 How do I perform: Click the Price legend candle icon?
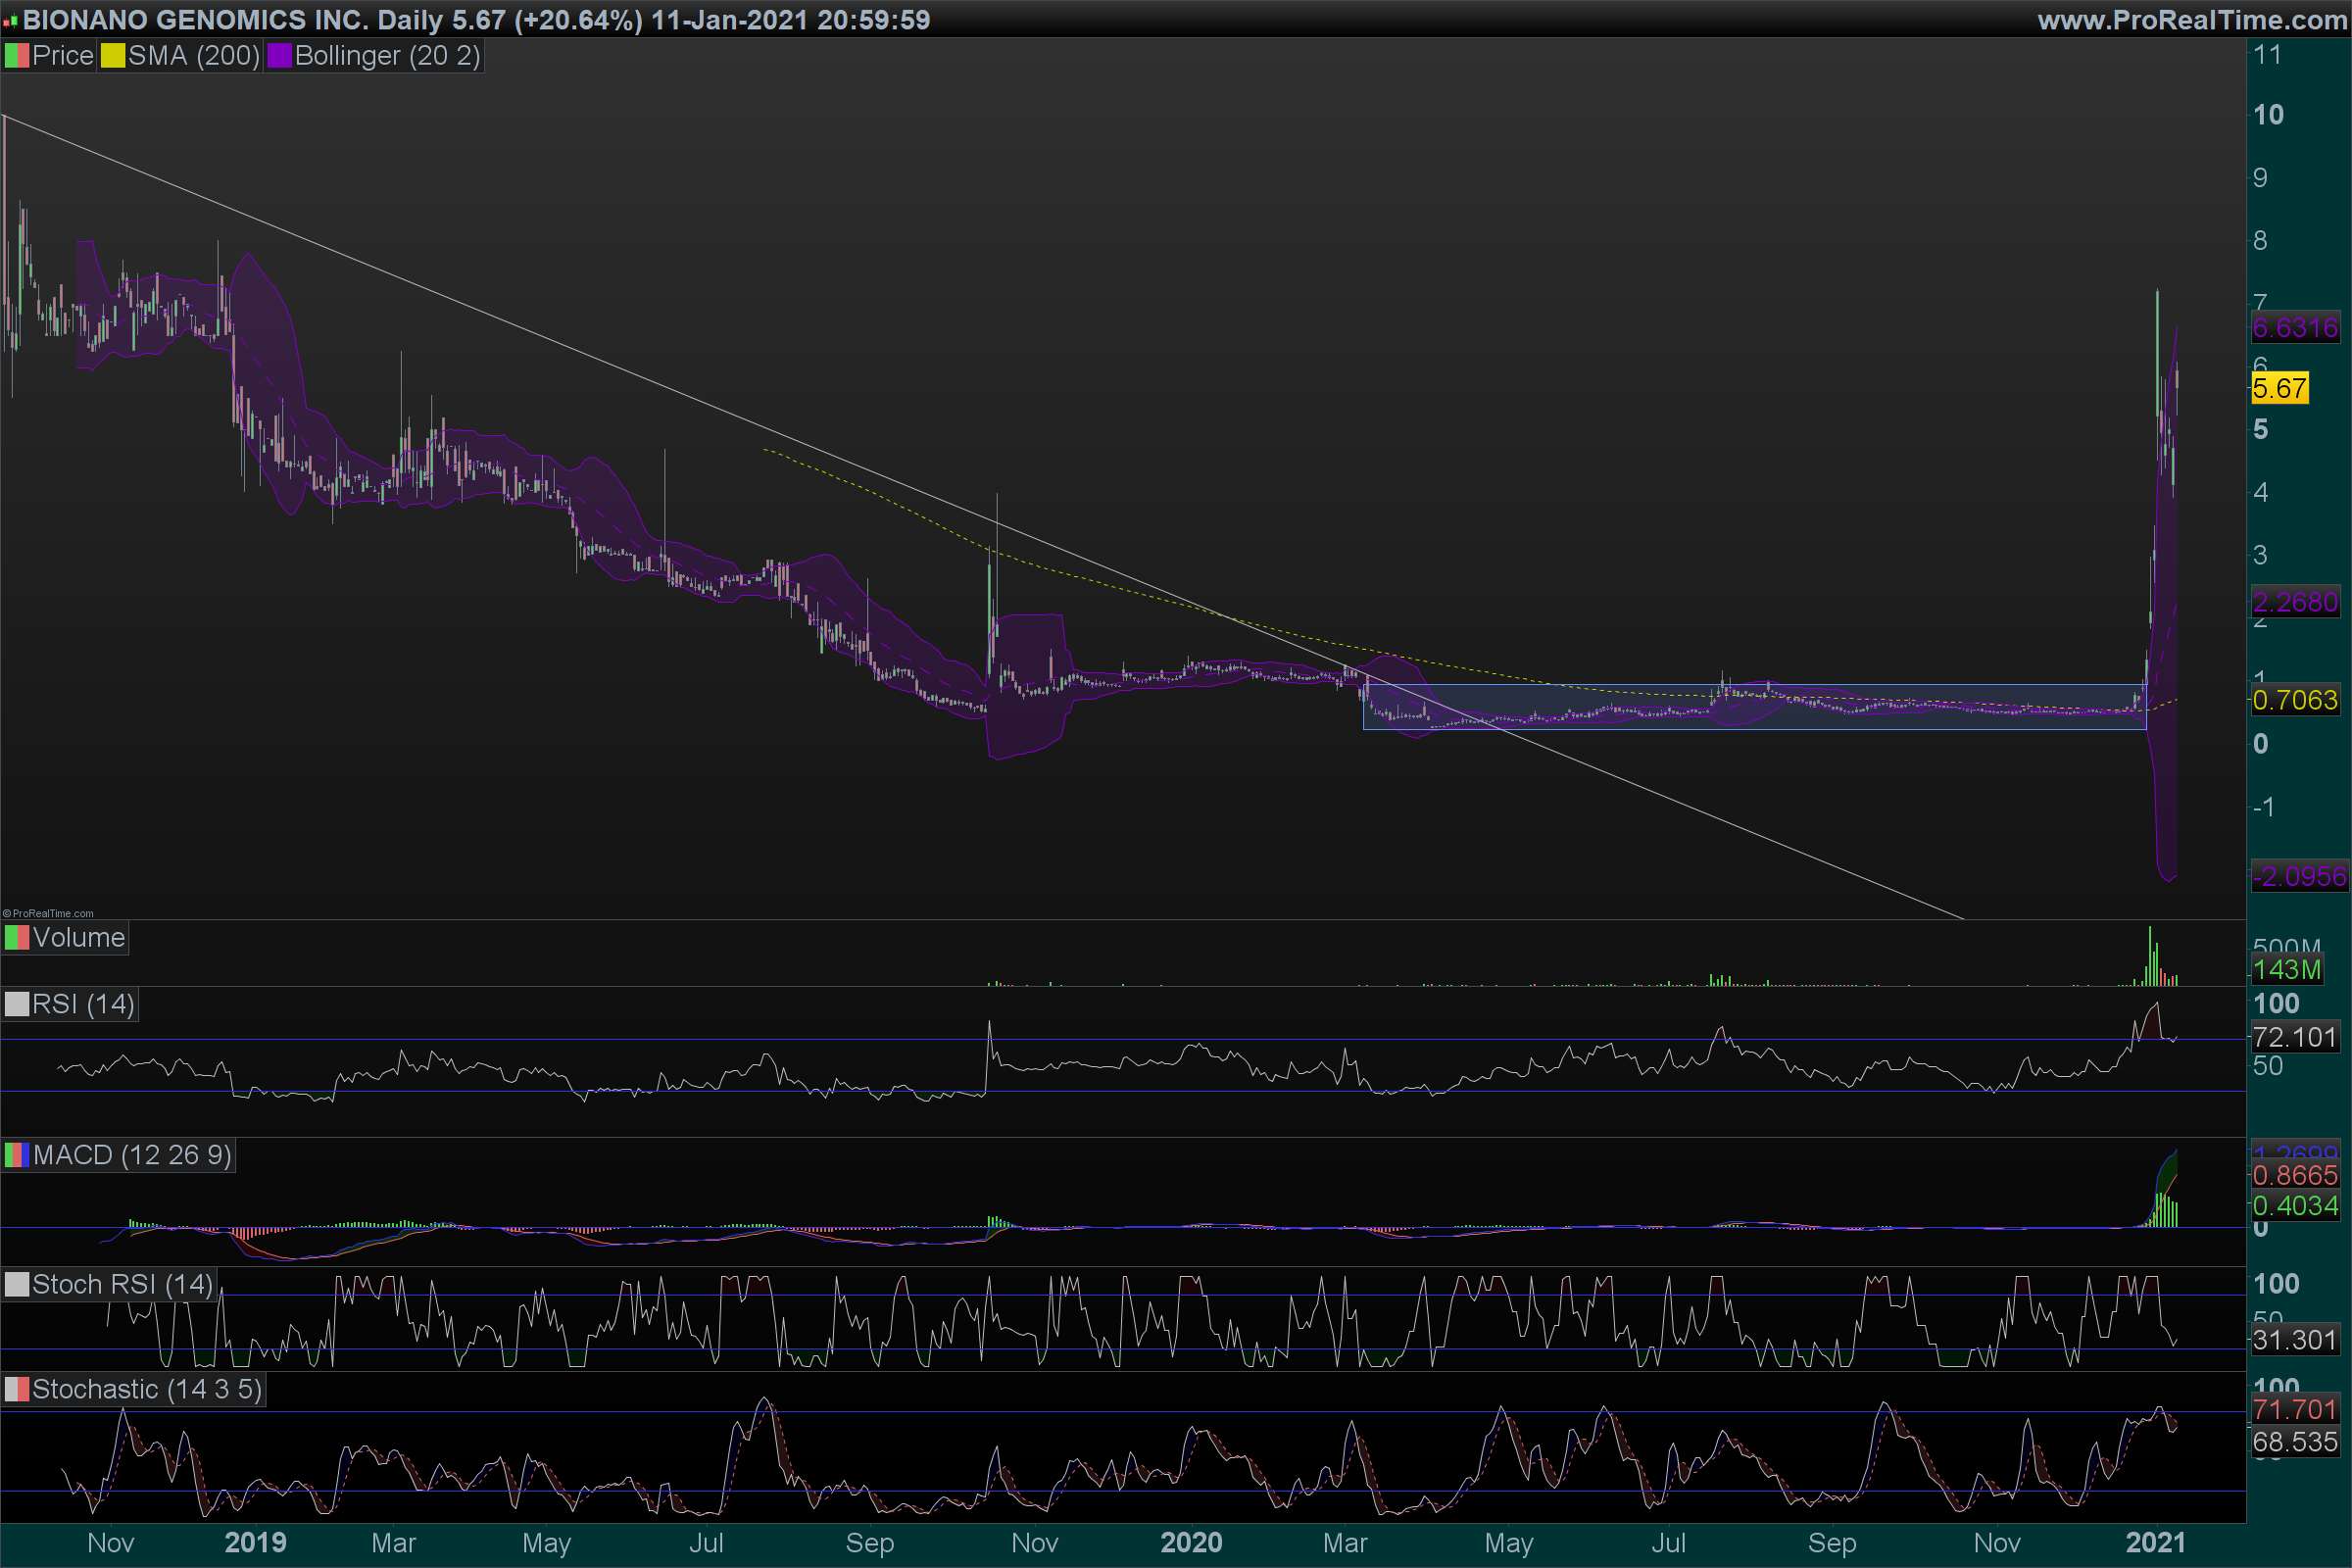[16, 56]
